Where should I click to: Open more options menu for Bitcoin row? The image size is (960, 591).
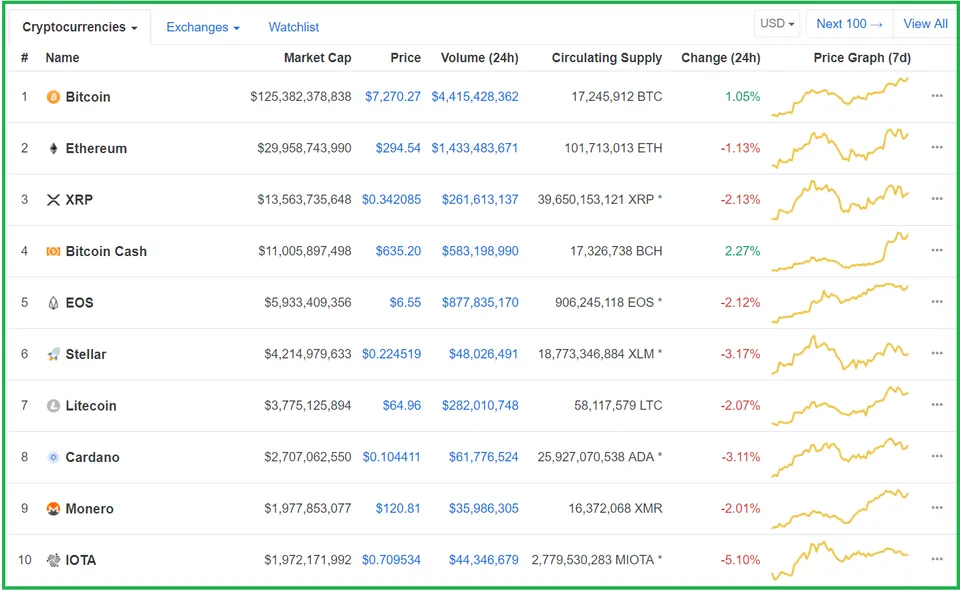pos(937,96)
